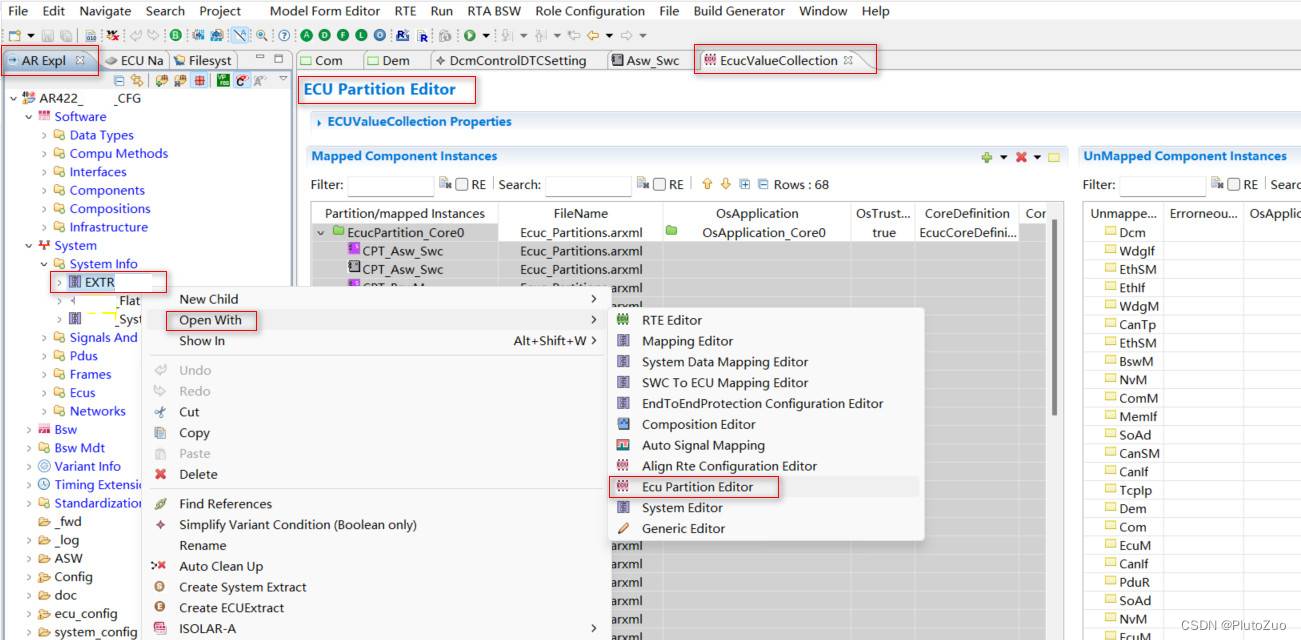Screen dimensions: 1301x640
Task: Click the red X delete icon
Action: point(1021,157)
